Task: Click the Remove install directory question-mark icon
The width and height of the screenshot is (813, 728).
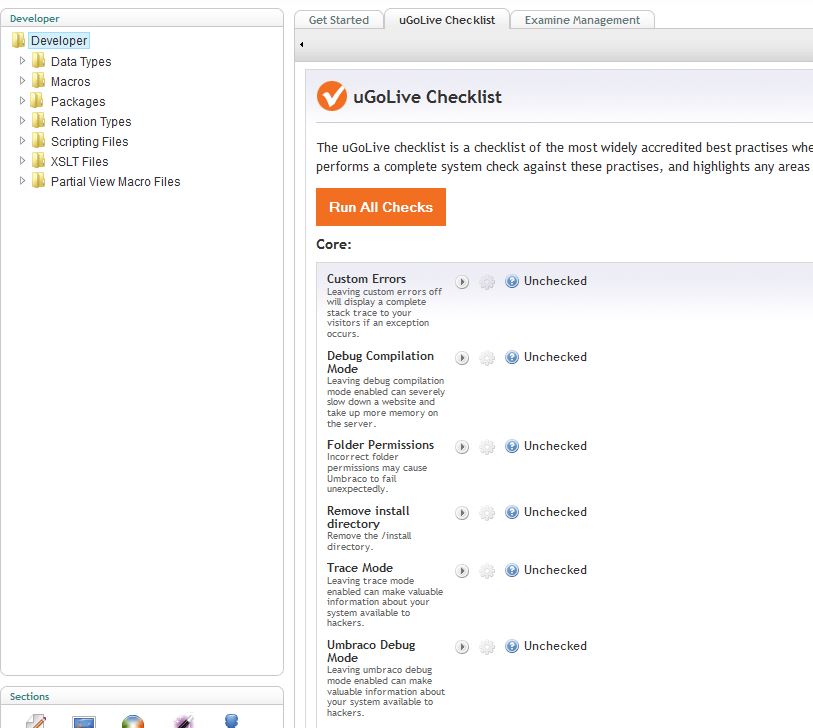Action: [x=512, y=512]
